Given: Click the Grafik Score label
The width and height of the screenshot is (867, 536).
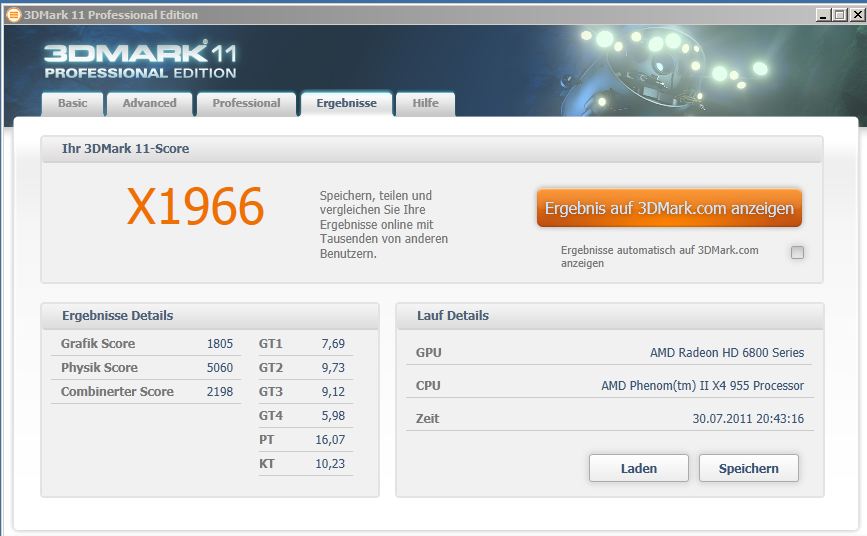Looking at the screenshot, I should point(98,344).
